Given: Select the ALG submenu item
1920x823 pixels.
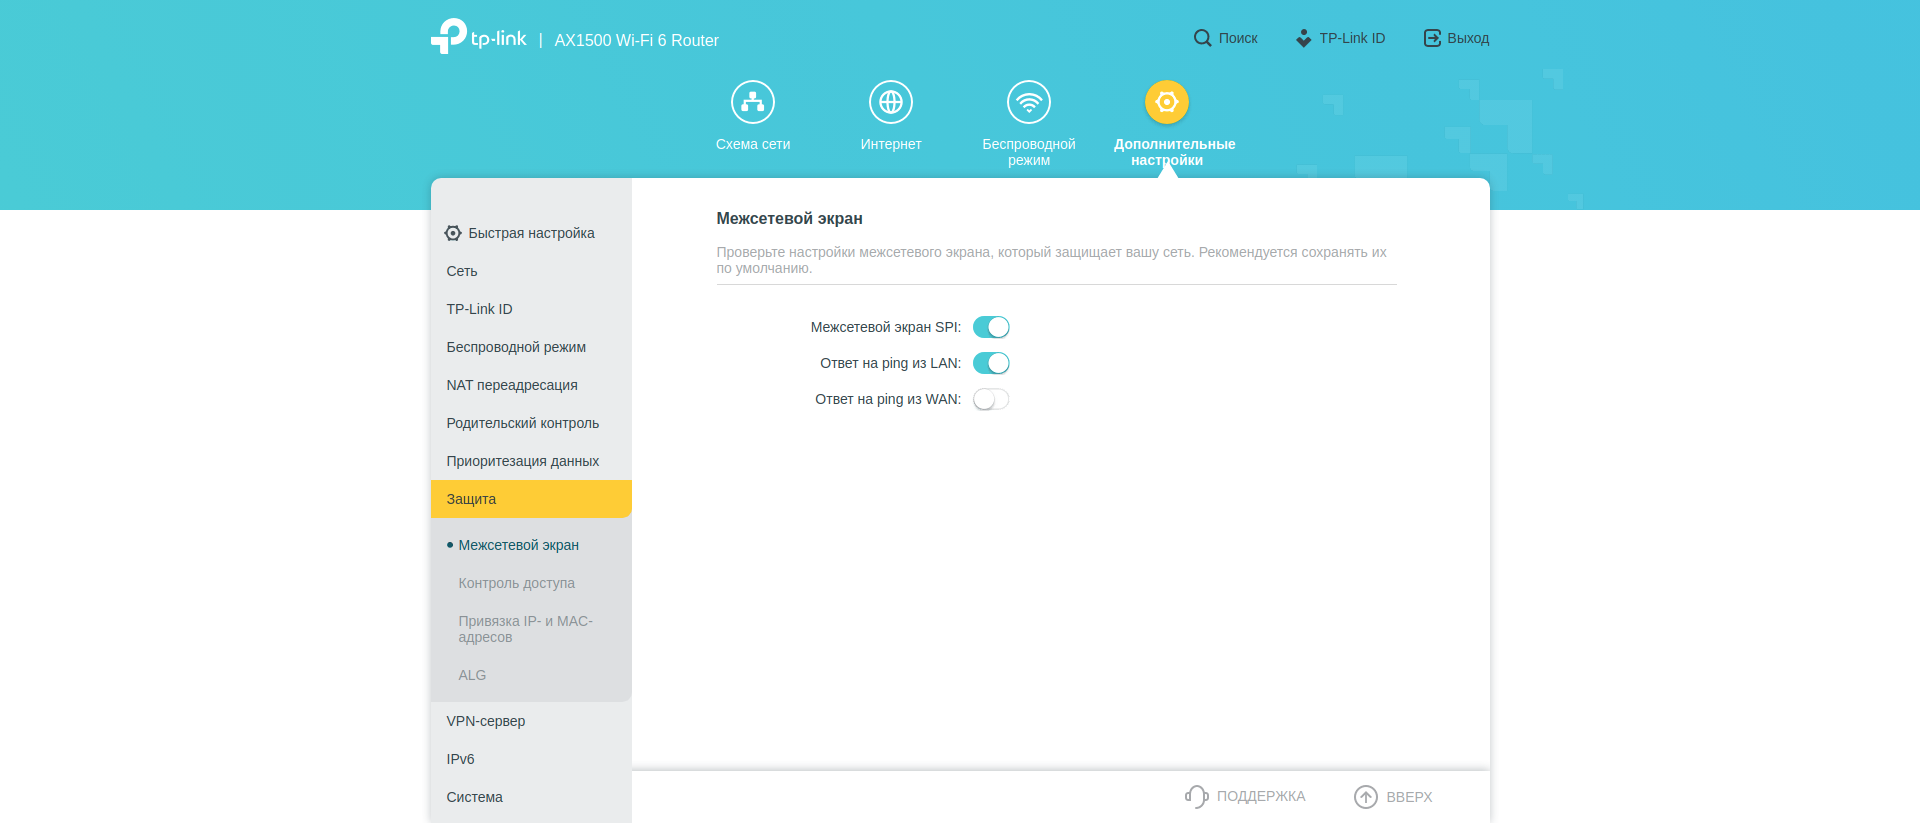Looking at the screenshot, I should [x=472, y=675].
